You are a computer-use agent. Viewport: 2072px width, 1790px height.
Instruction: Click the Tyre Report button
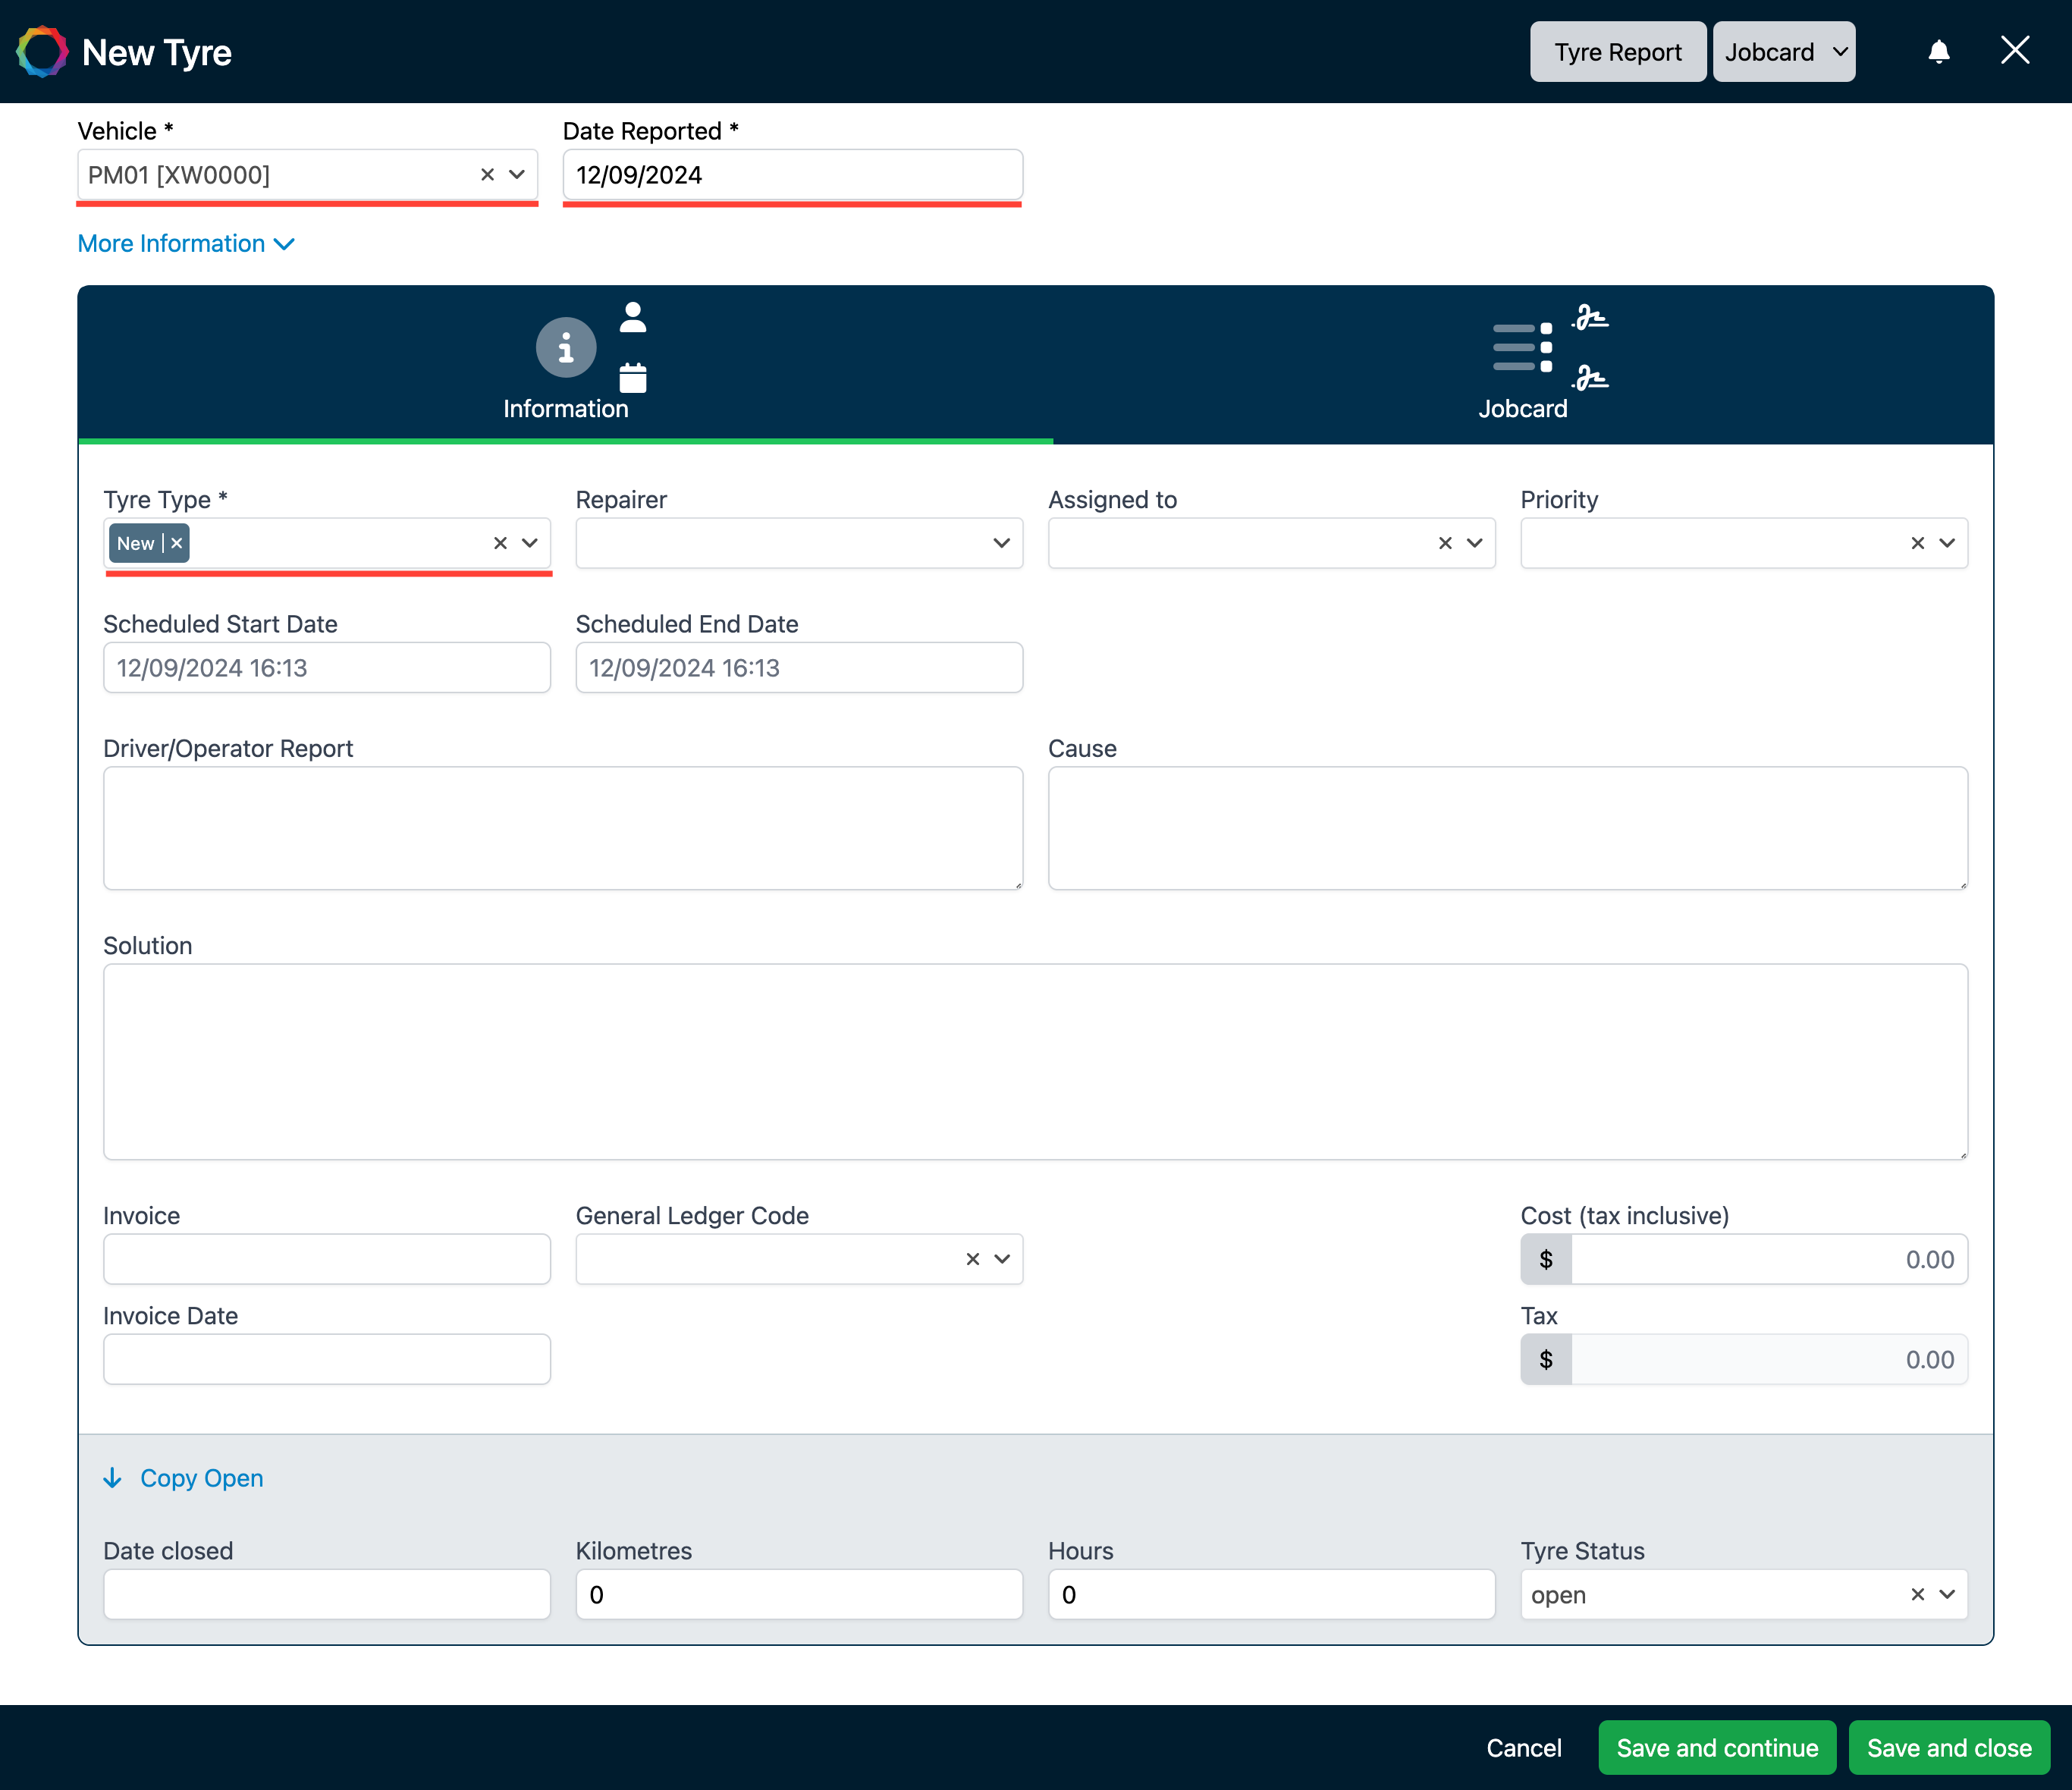(1617, 52)
